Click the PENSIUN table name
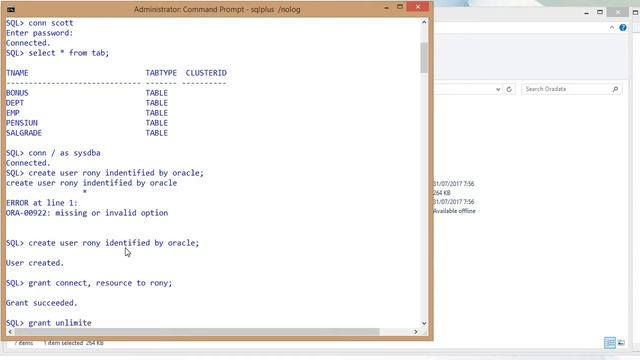This screenshot has width=640, height=360. pos(22,123)
